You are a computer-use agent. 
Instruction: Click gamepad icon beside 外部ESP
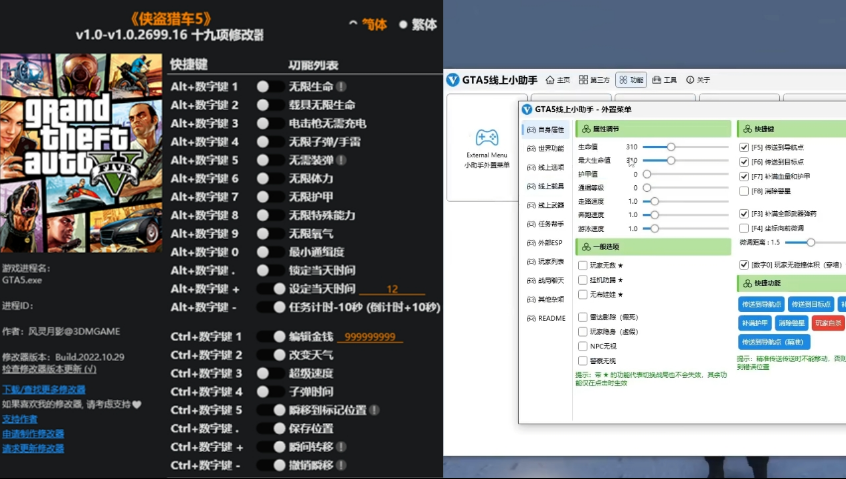[531, 243]
